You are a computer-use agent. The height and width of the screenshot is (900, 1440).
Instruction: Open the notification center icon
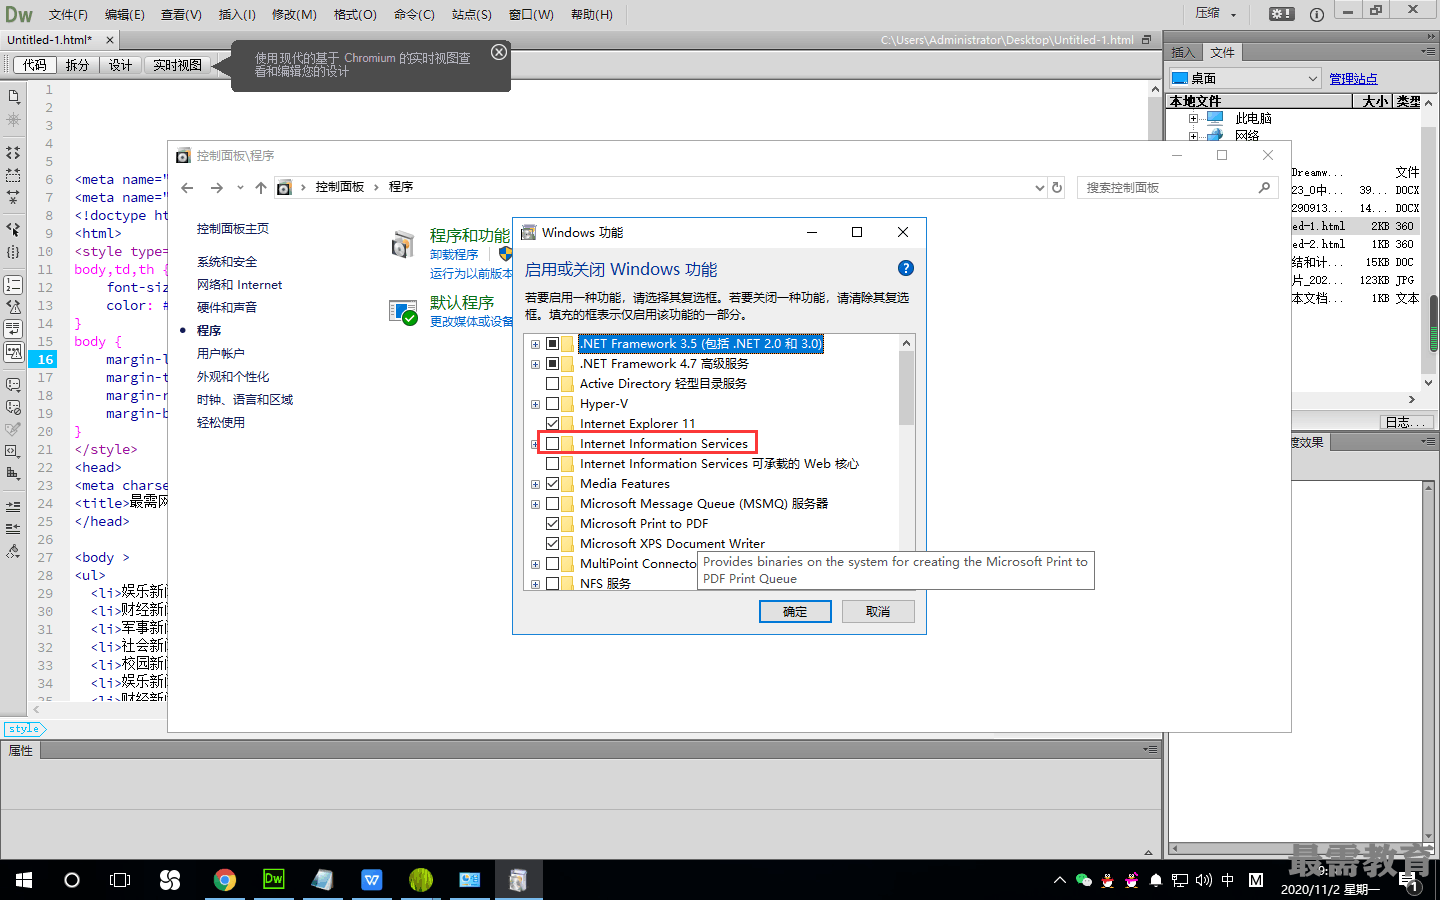(1410, 882)
